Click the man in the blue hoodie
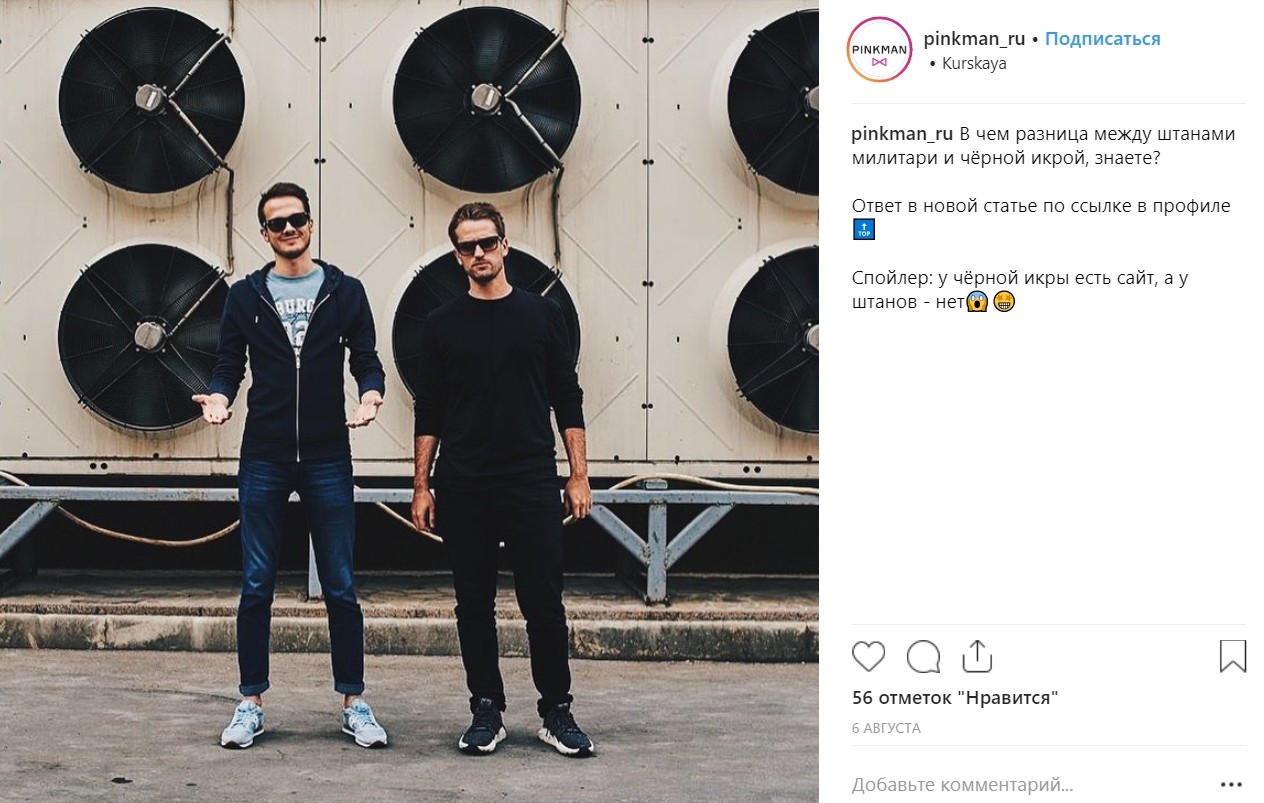Viewport: 1264px width, 803px height. pos(296,460)
